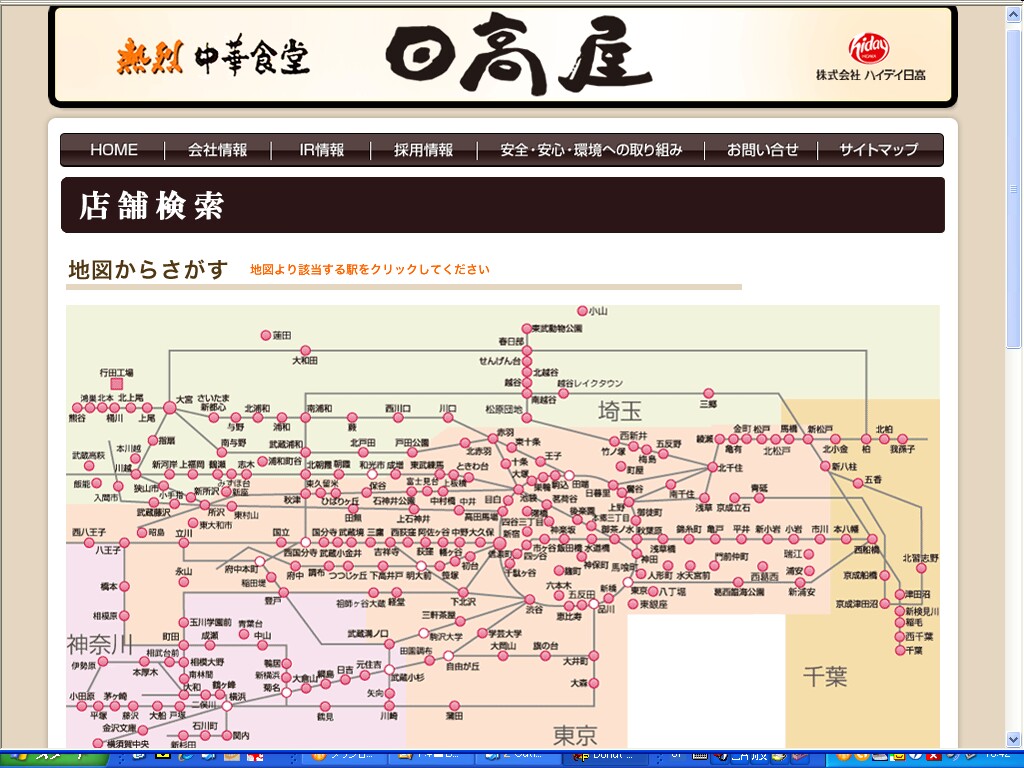Open the 会社情報 menu item

217,150
